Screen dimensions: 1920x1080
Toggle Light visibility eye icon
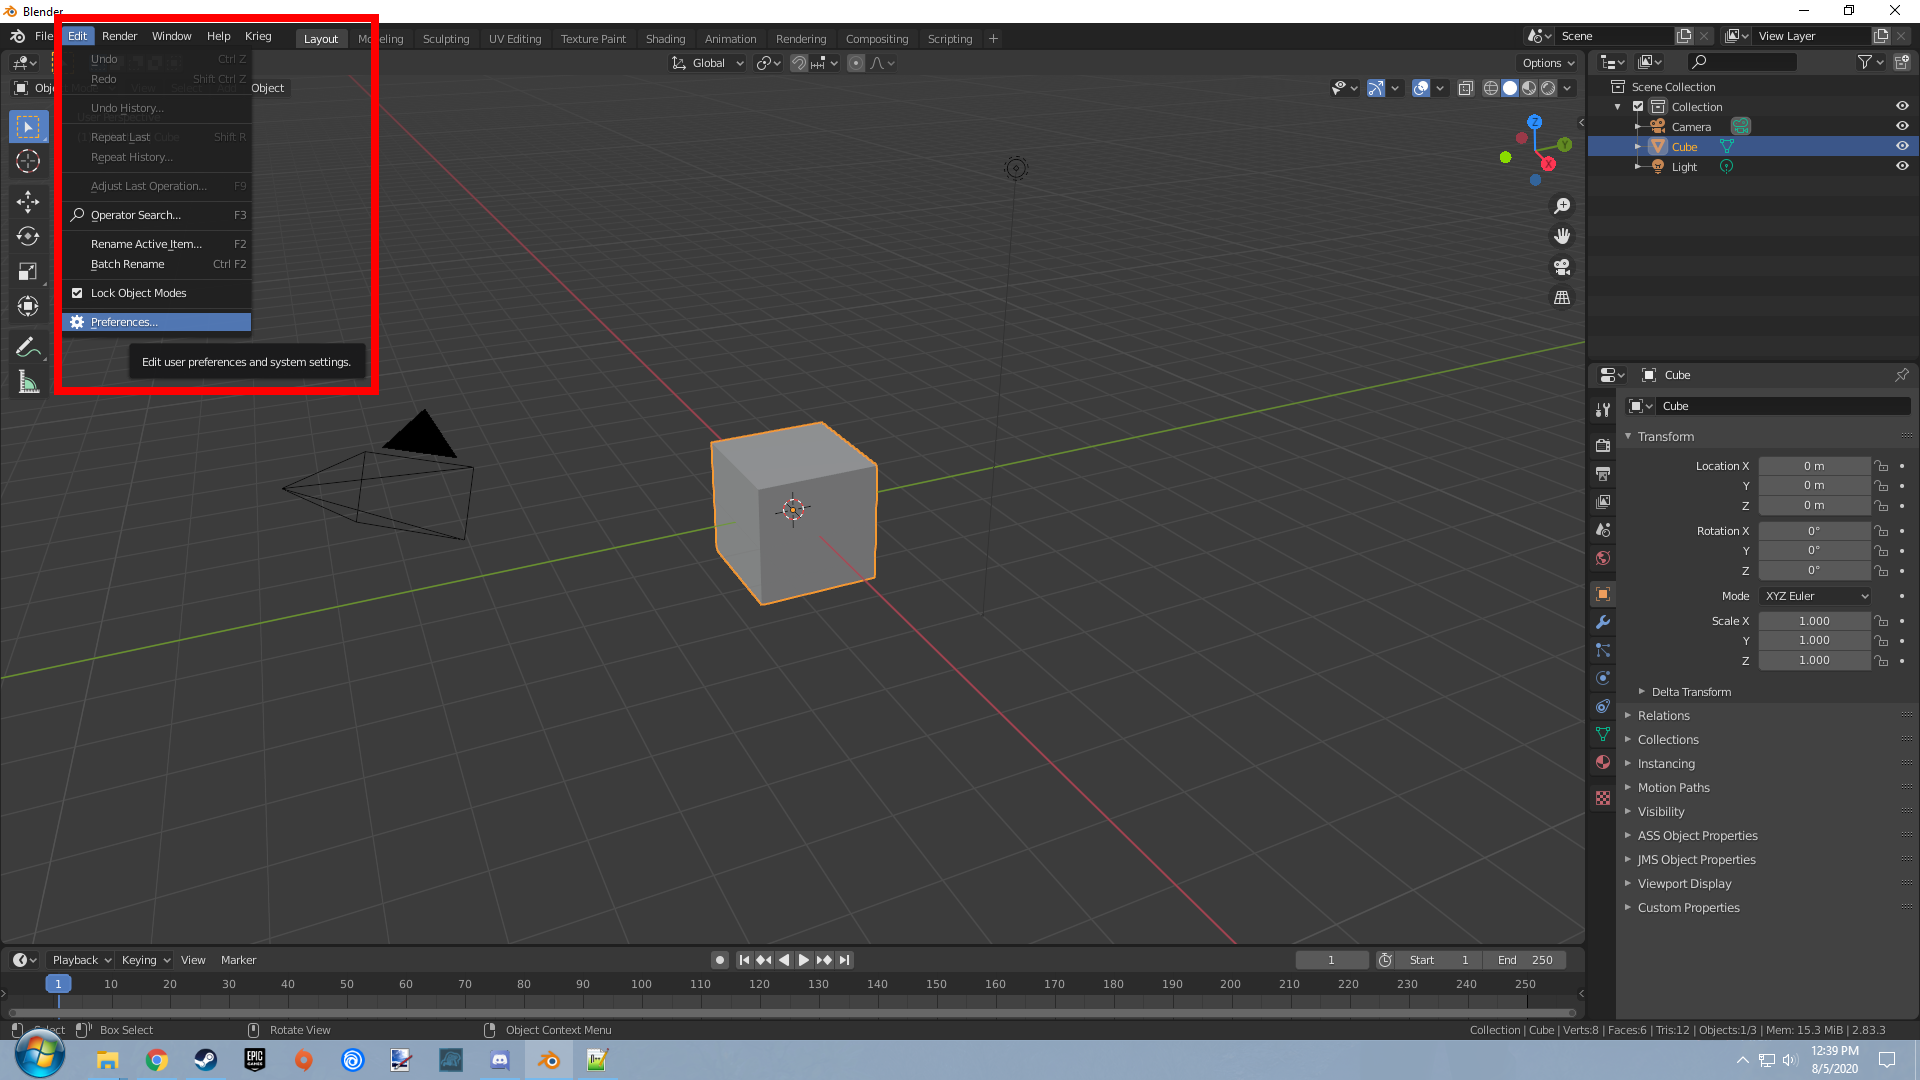click(x=1902, y=166)
